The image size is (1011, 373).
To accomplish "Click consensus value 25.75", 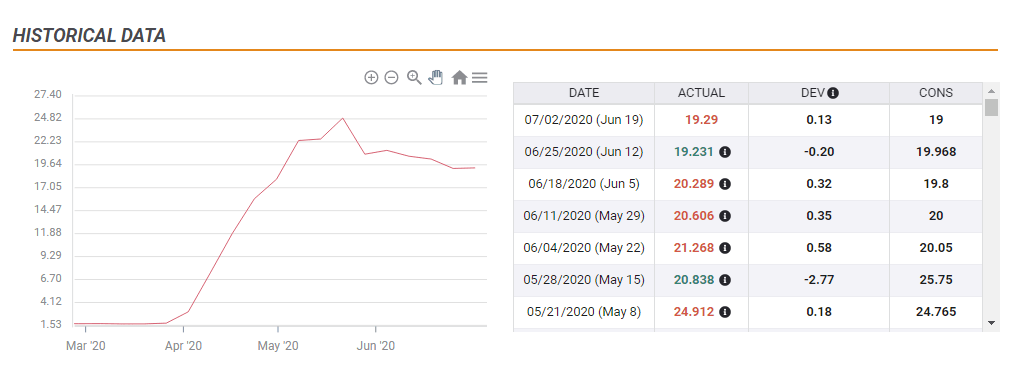I will [936, 280].
